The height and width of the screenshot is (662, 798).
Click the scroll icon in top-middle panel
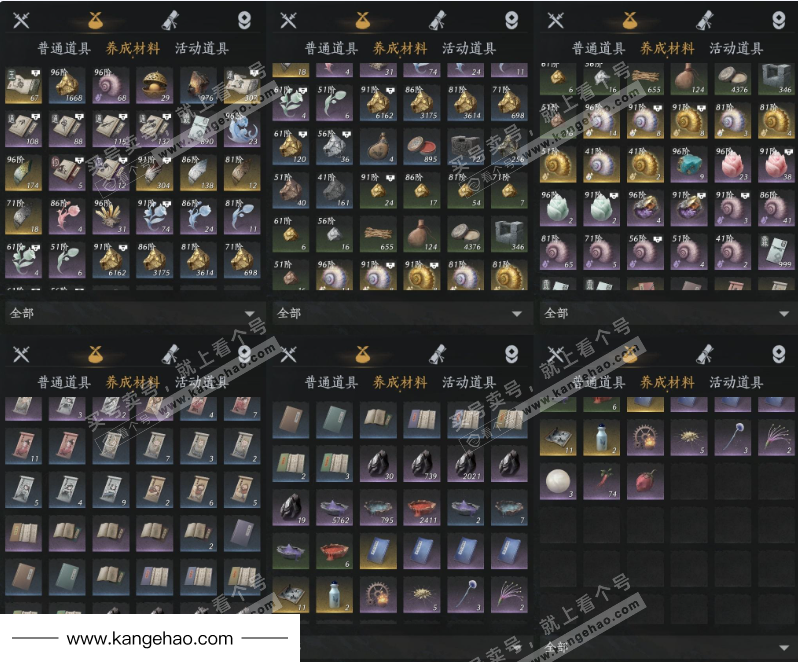[x=437, y=20]
